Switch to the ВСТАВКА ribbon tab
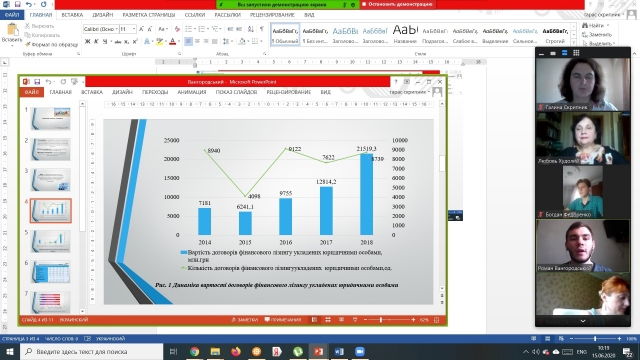 72,15
